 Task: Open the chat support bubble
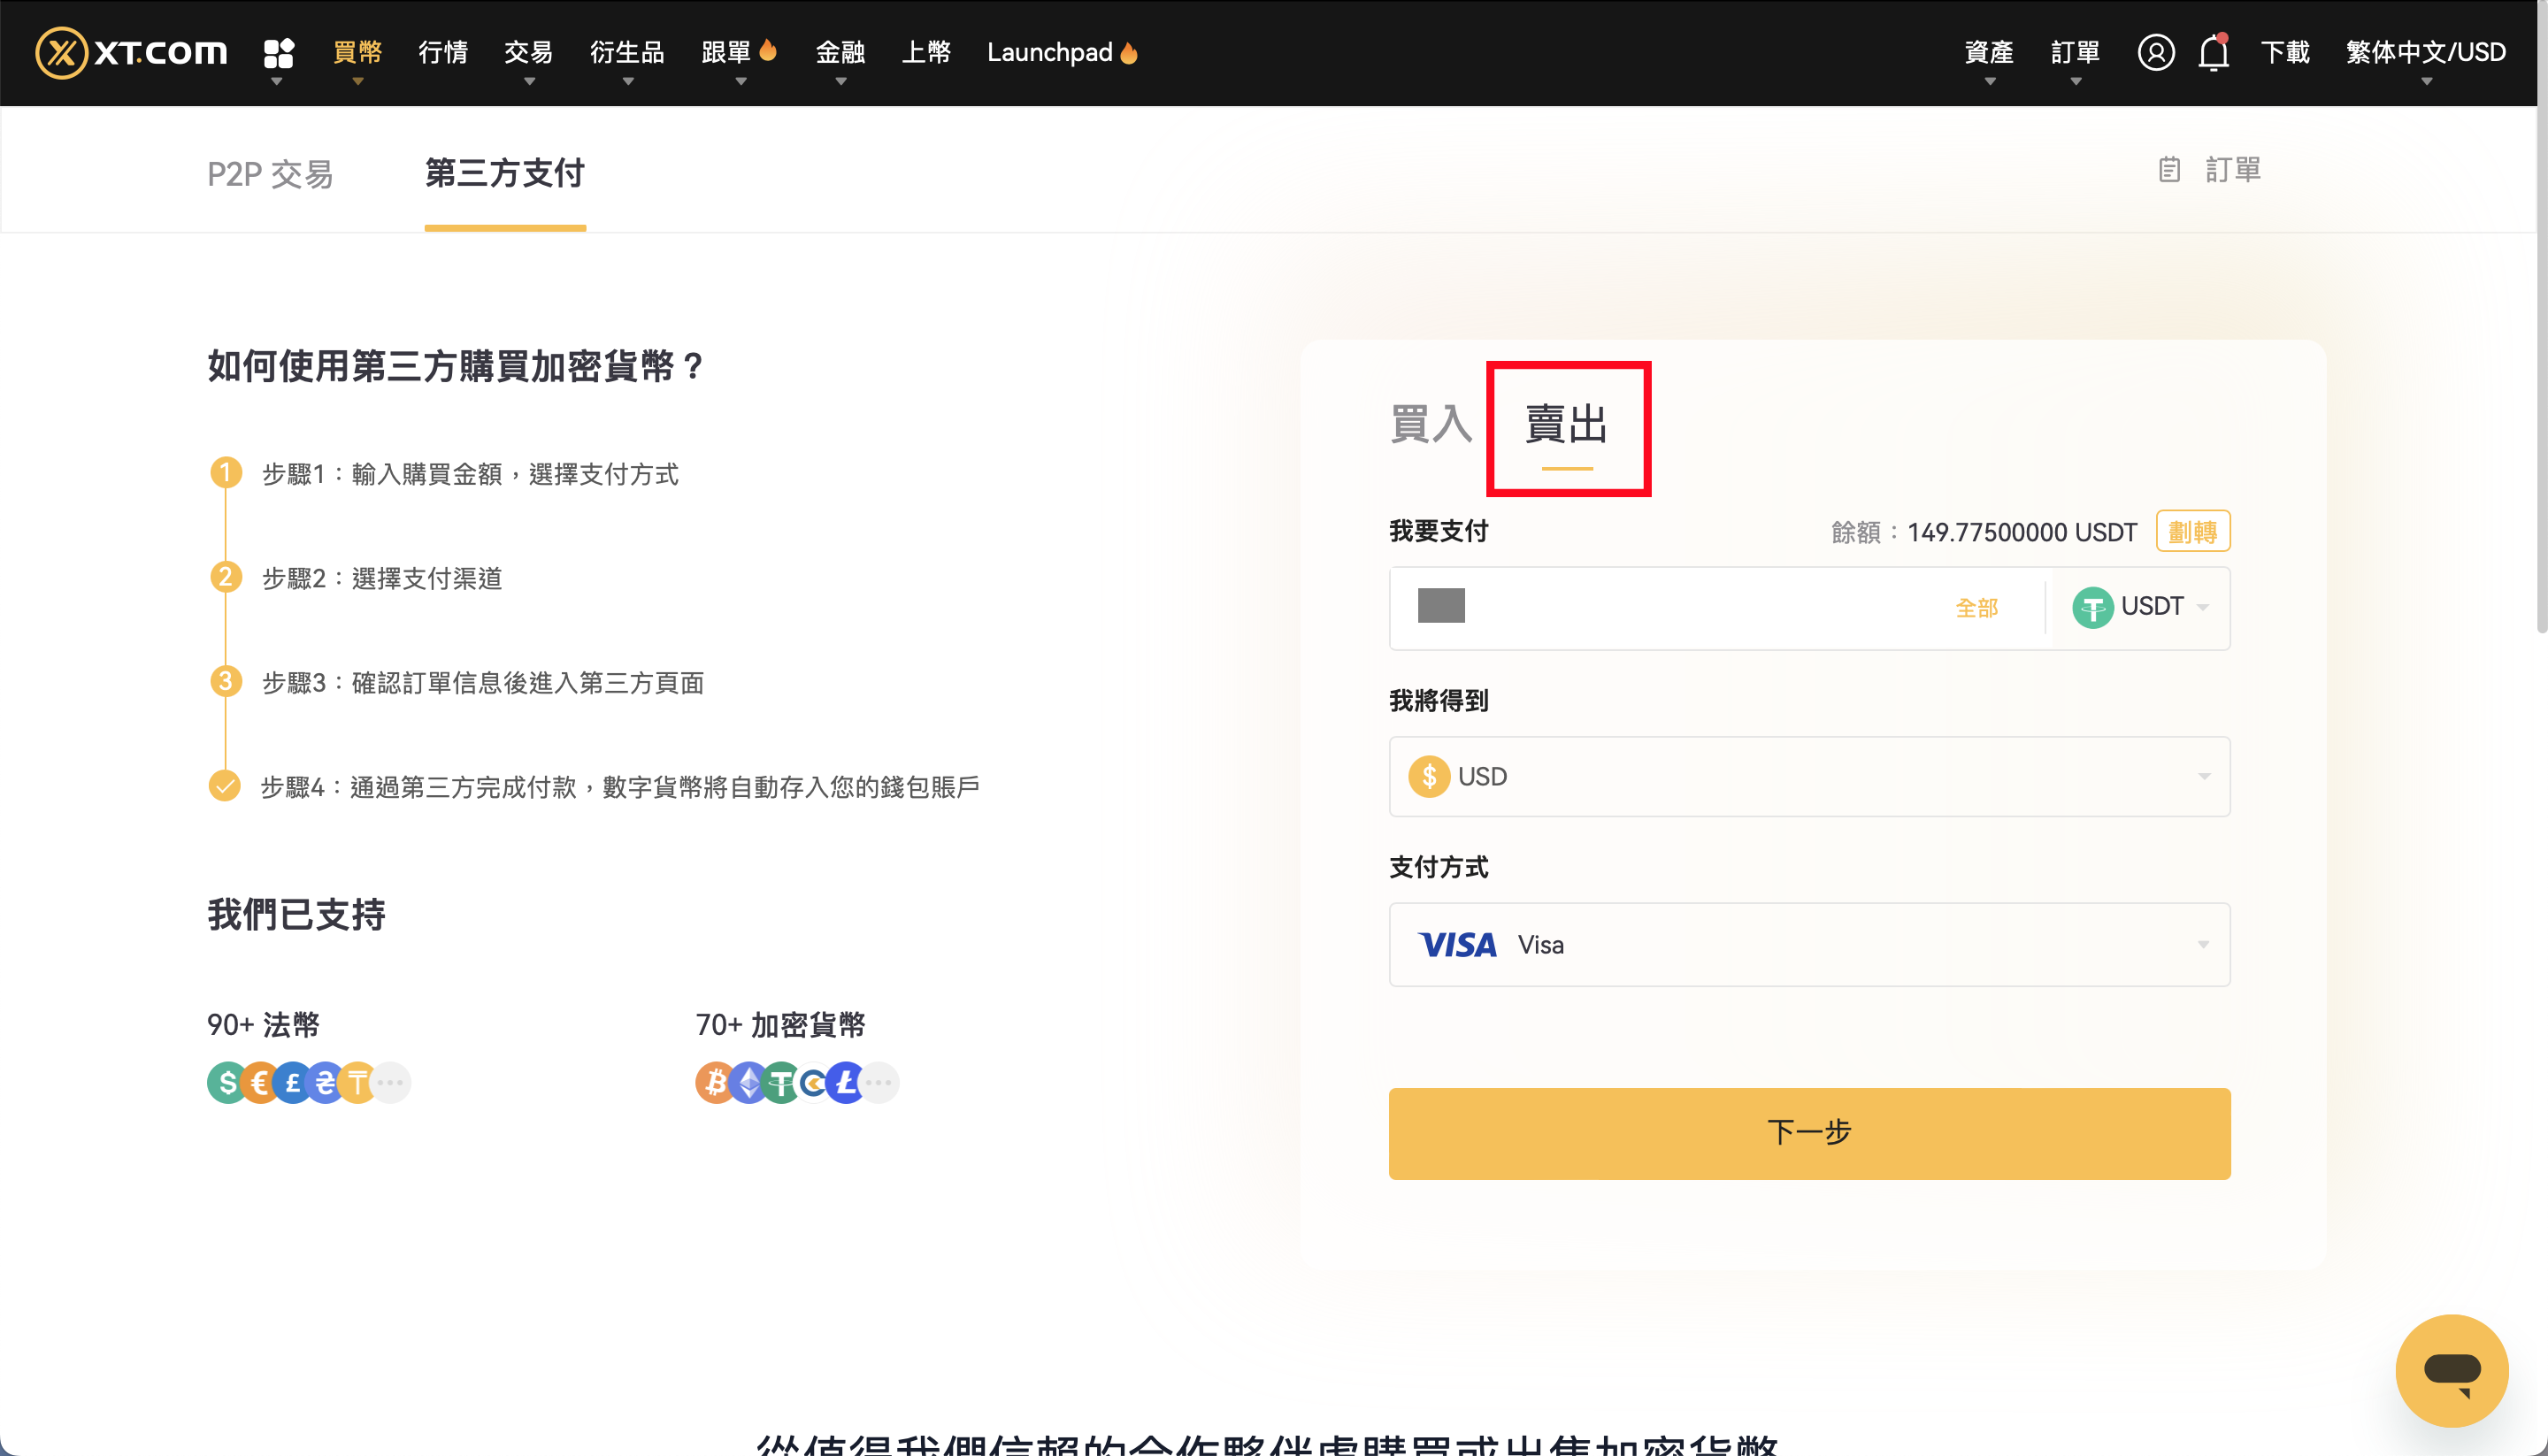pos(2451,1370)
